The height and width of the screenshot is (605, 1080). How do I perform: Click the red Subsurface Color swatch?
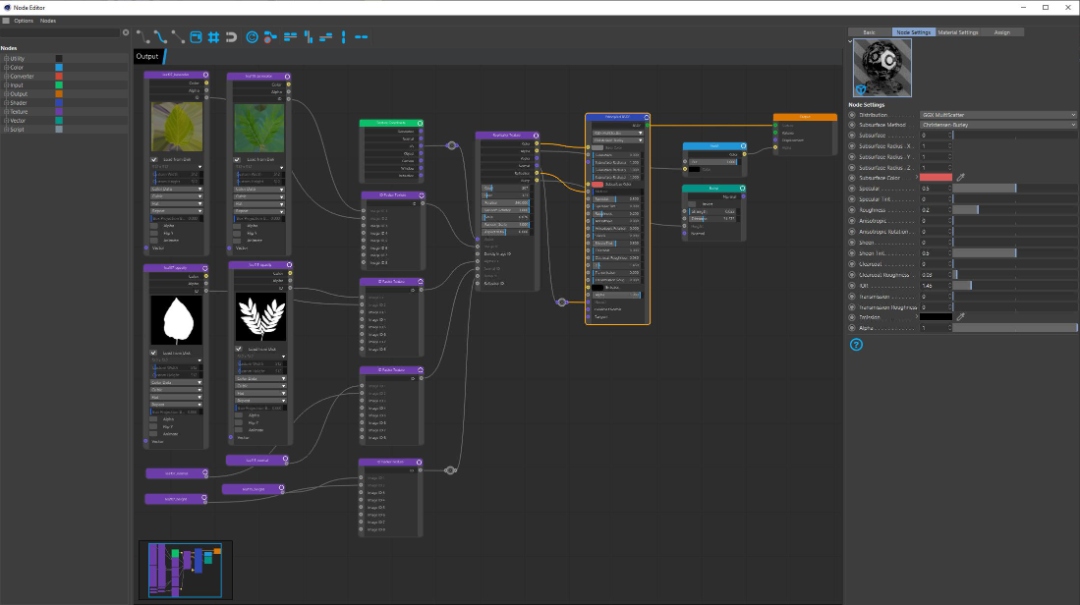point(936,177)
